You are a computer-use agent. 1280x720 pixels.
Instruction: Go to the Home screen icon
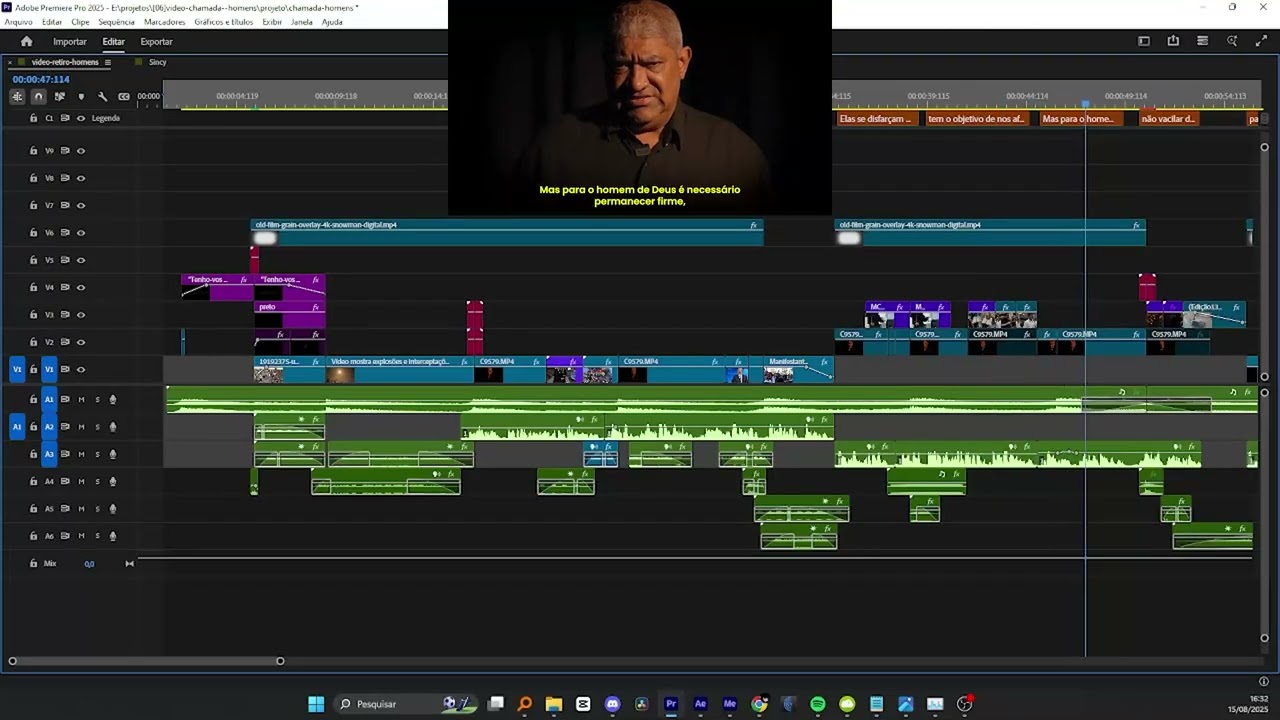tap(27, 42)
